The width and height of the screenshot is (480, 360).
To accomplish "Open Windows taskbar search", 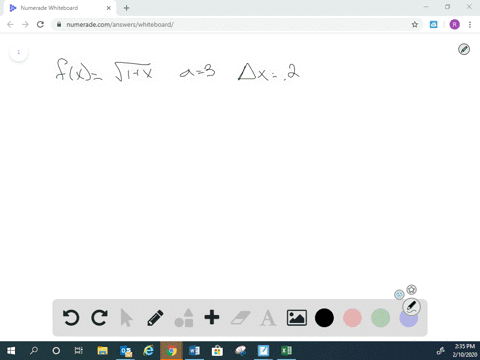I will pos(34,351).
